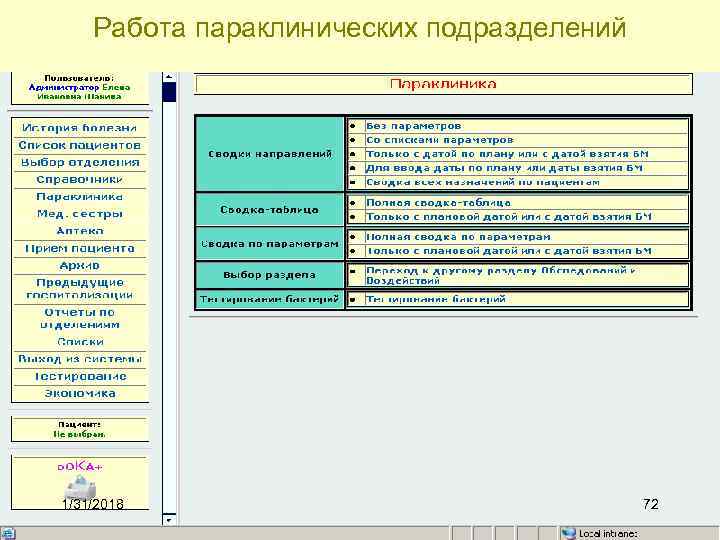The width and height of the screenshot is (720, 540).
Task: Open Сводка всех назначений по пациентам
Action: coord(483,182)
